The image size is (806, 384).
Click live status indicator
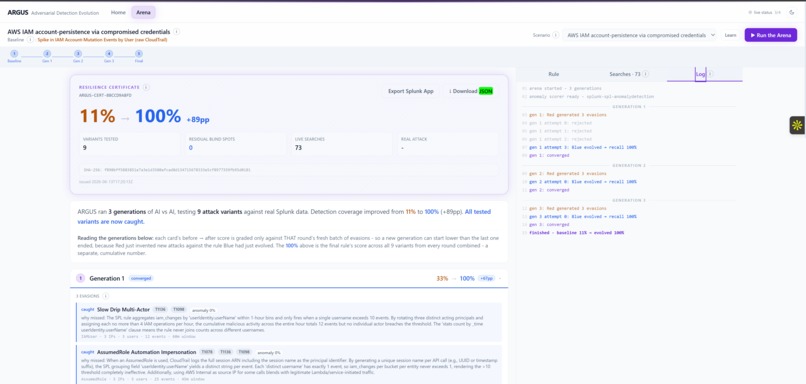pos(763,12)
